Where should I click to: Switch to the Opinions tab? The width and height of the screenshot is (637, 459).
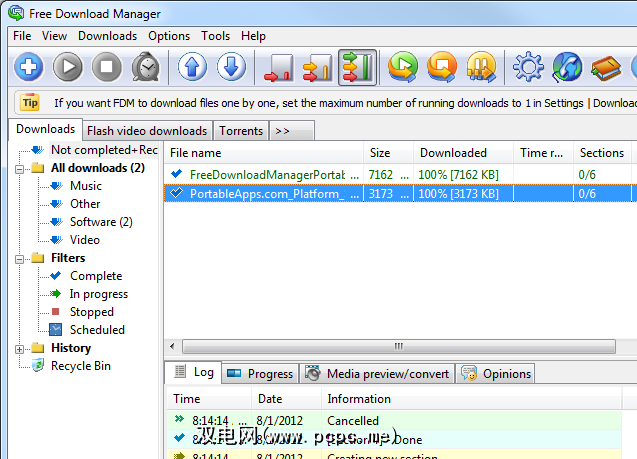coord(496,374)
